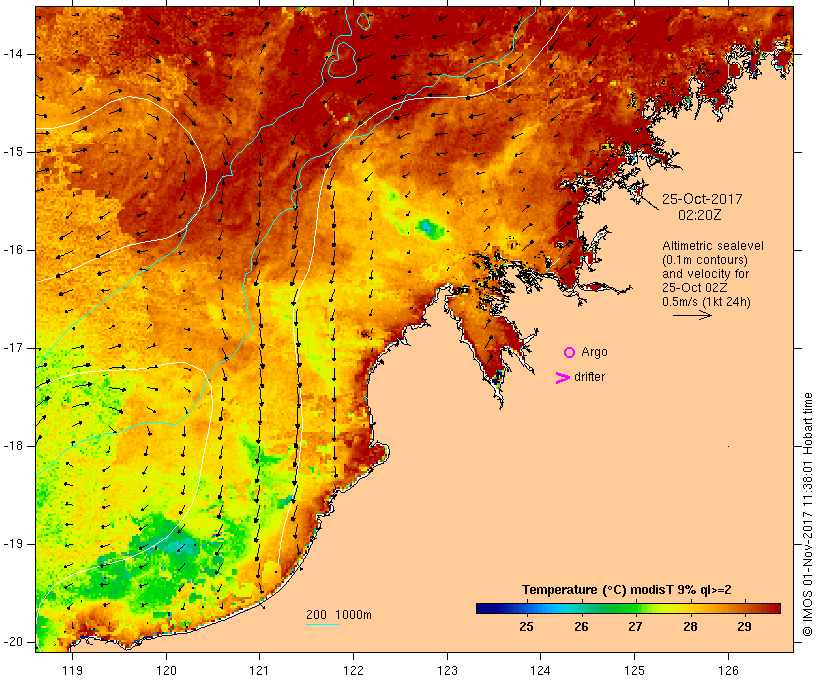Click color bar tick label 28
Screen dimensions: 820x680
(690, 626)
